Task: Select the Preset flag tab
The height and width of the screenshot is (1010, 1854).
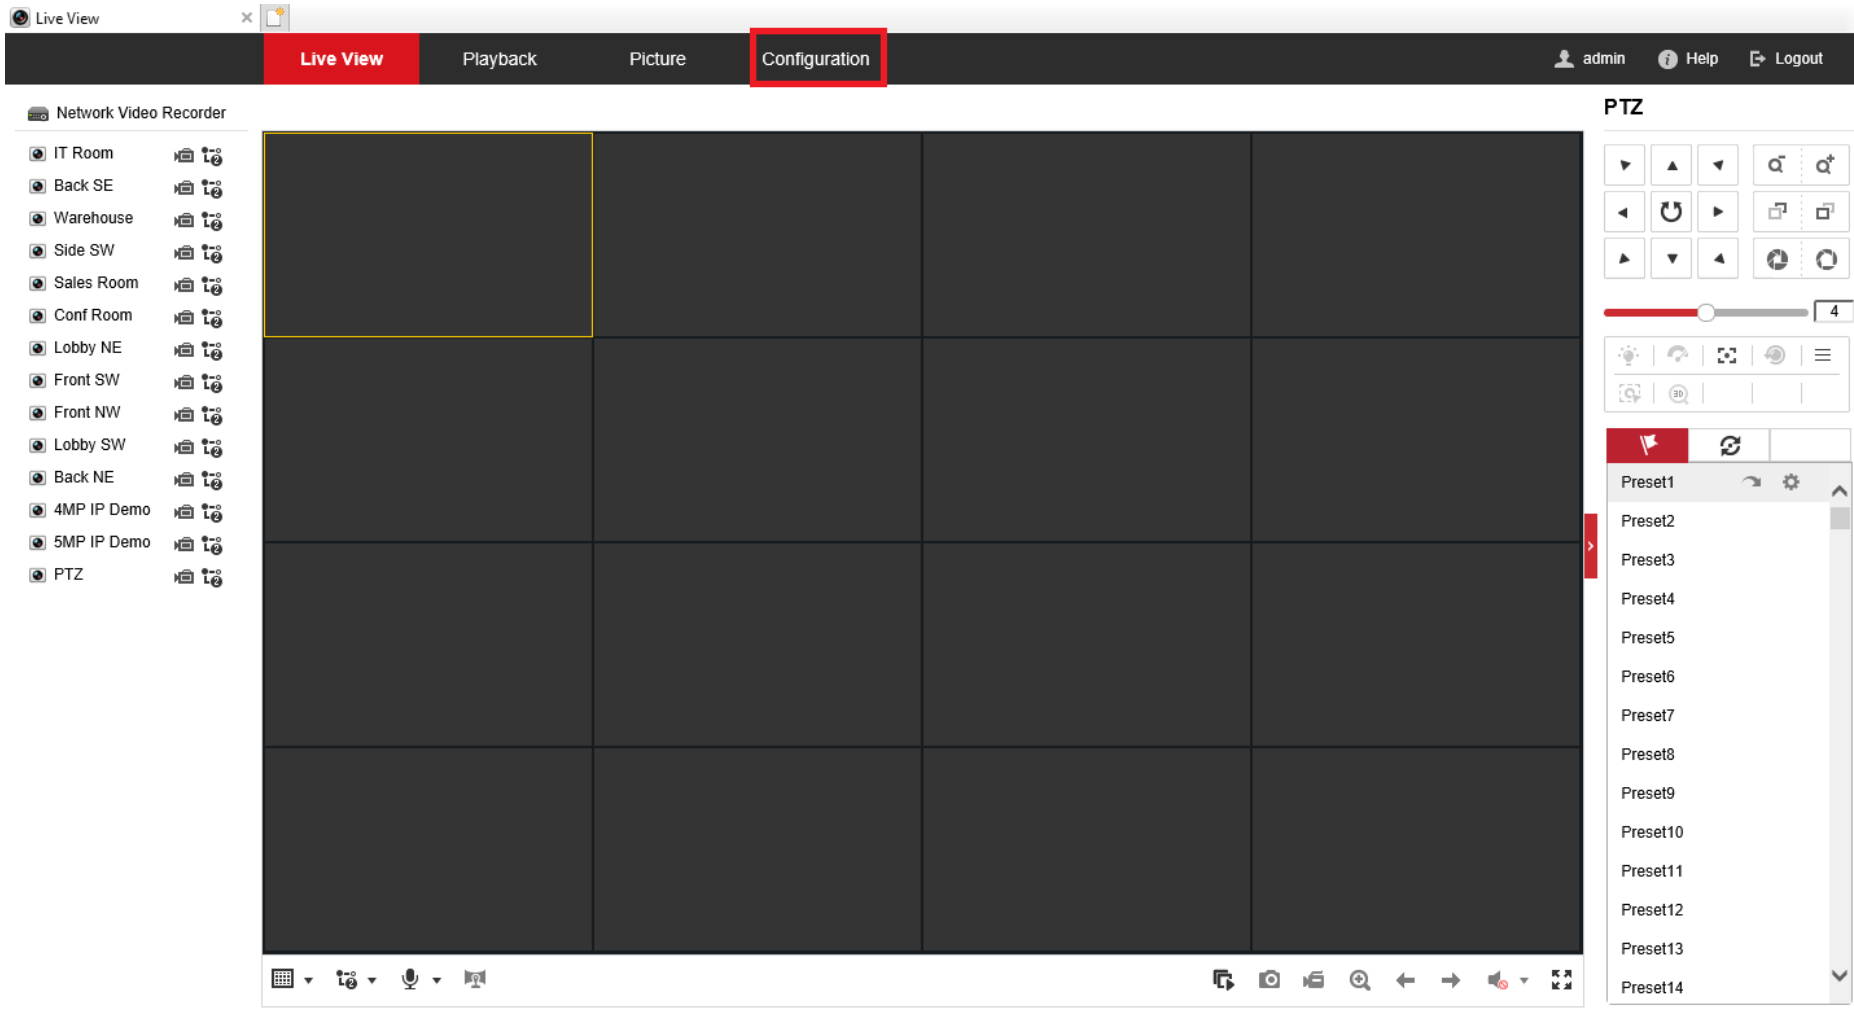Action: (x=1647, y=445)
